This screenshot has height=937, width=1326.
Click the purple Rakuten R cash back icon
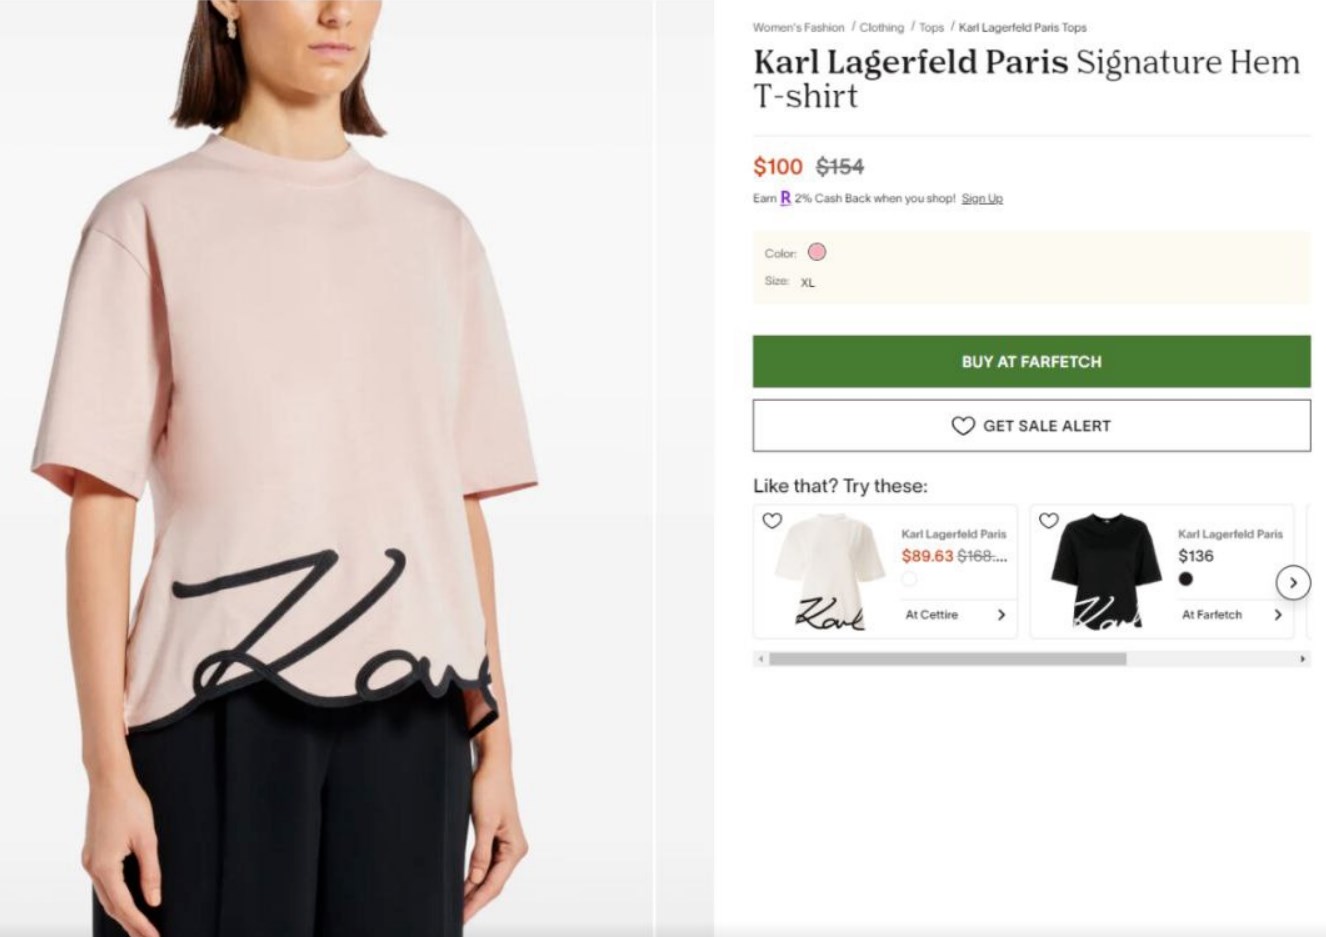point(786,198)
